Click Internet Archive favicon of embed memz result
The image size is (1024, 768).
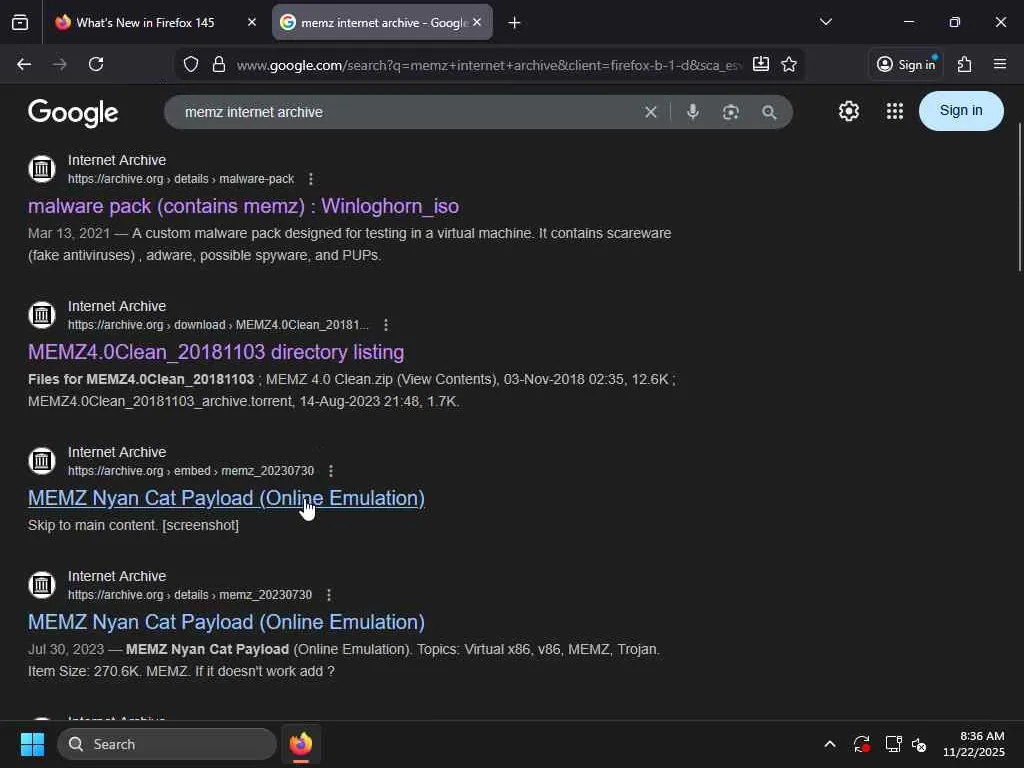pyautogui.click(x=42, y=460)
